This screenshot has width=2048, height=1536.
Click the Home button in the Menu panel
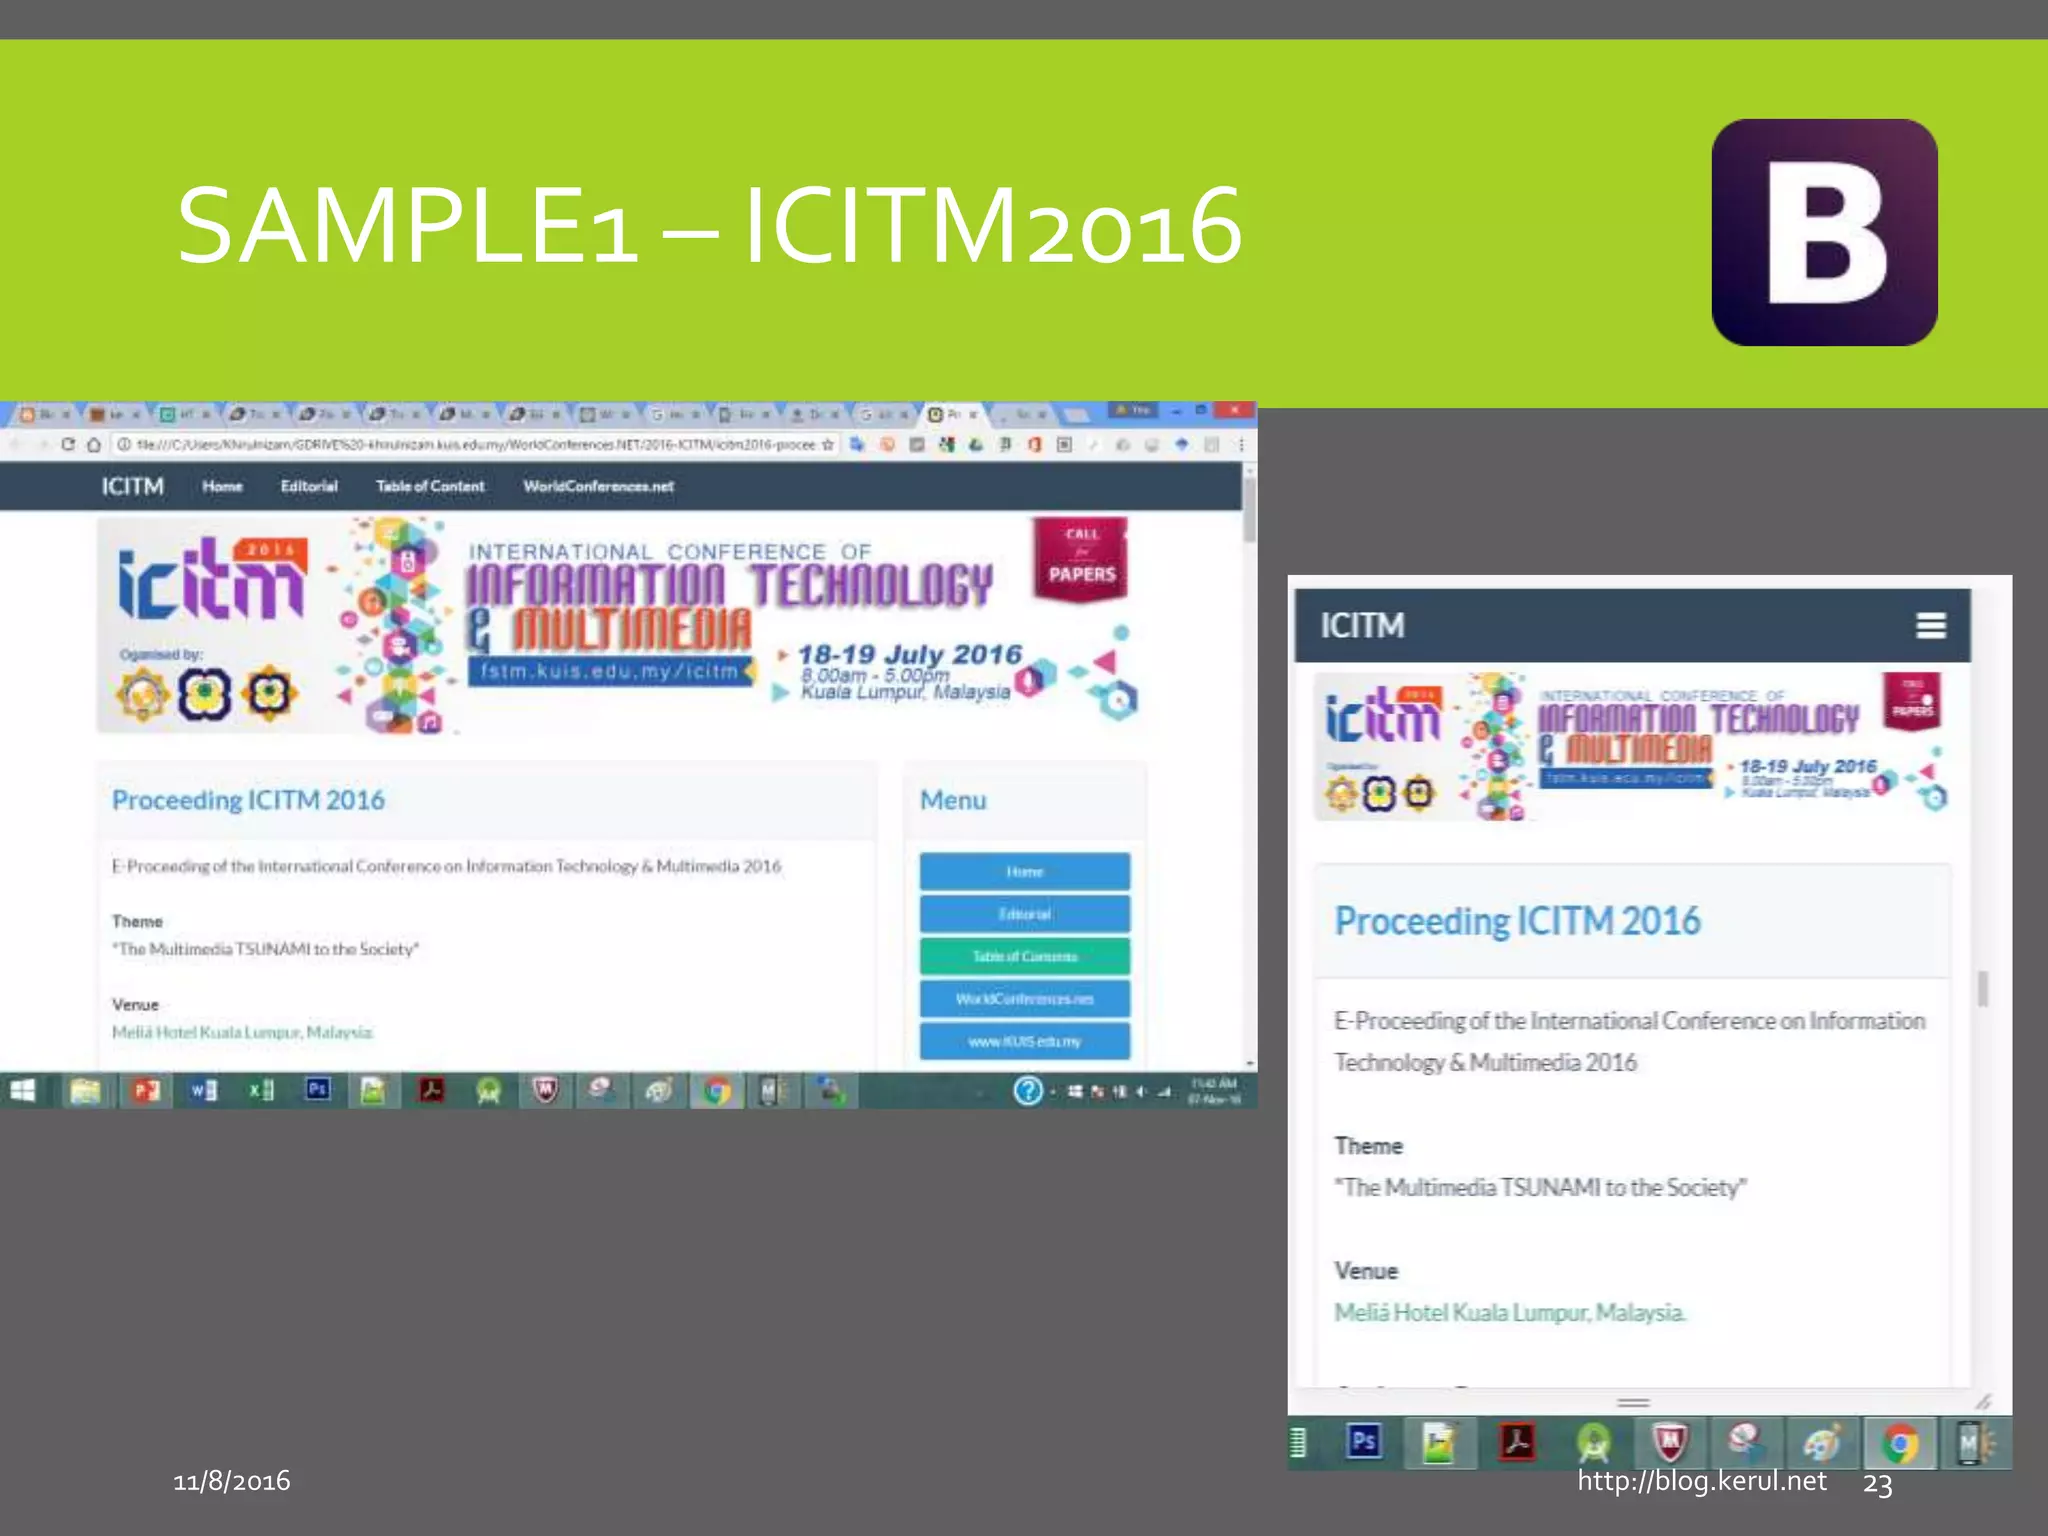click(x=1025, y=872)
